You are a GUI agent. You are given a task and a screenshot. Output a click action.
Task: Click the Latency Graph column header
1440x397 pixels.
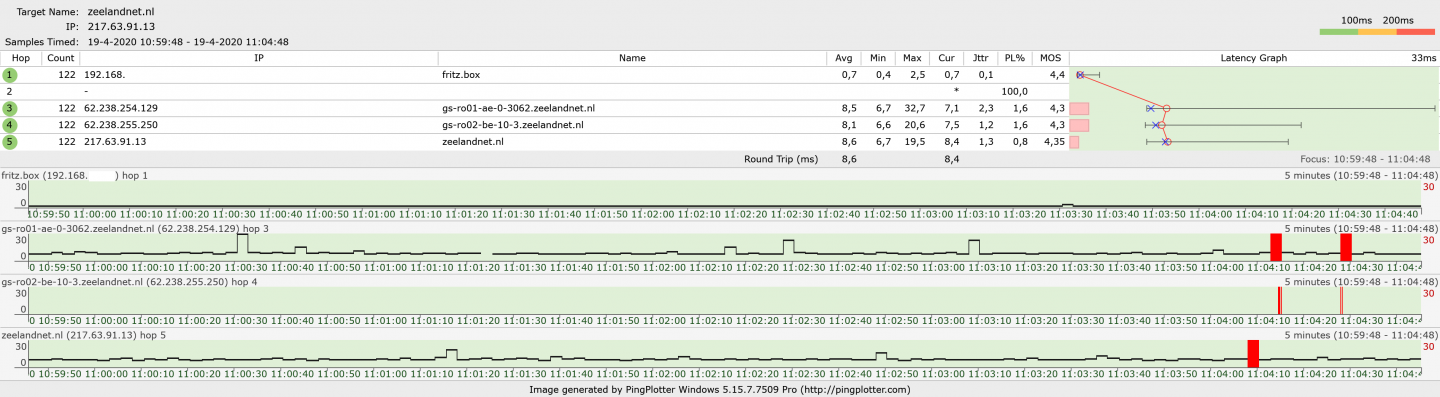point(1254,58)
